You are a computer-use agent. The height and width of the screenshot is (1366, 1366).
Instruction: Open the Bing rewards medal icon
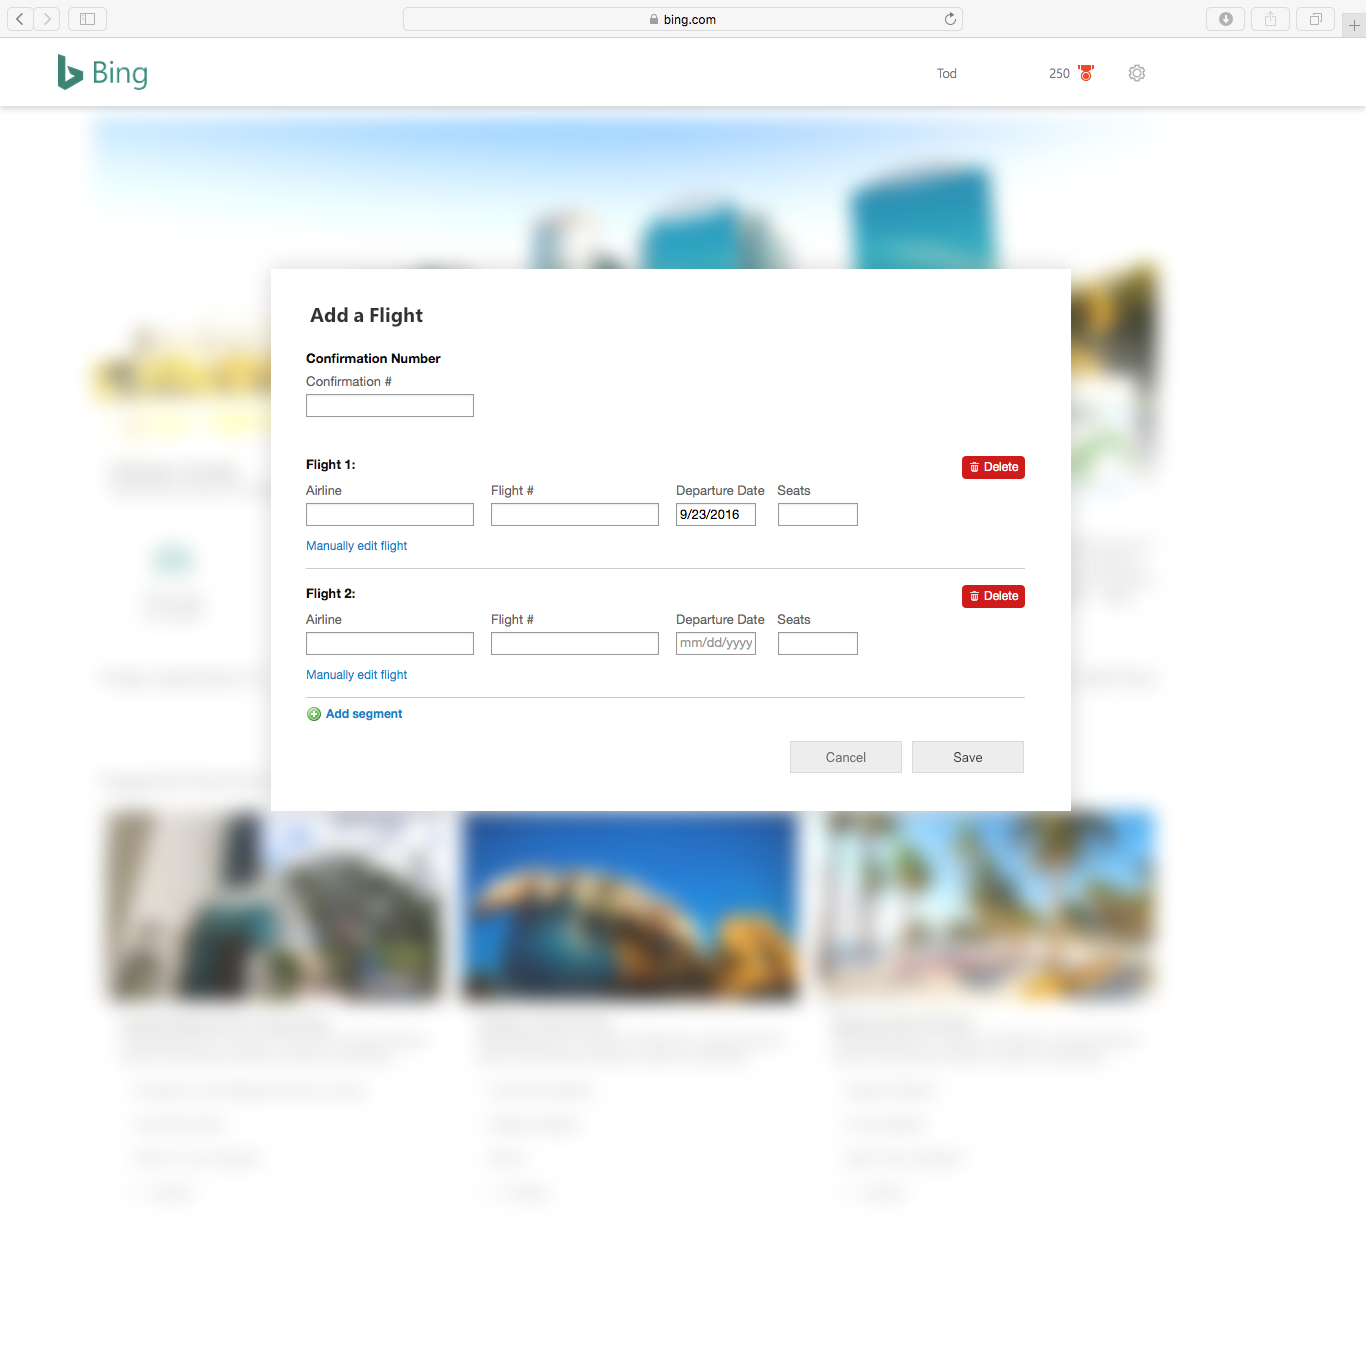point(1086,73)
